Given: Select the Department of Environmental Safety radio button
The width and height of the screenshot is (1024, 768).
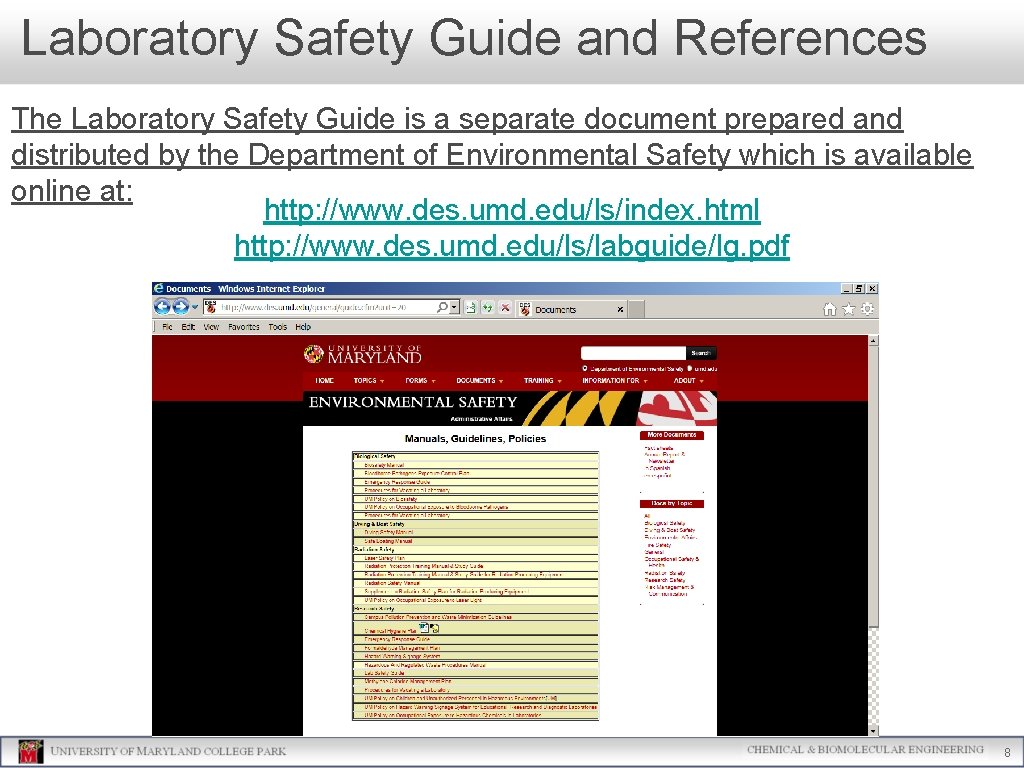Looking at the screenshot, I should click(587, 368).
